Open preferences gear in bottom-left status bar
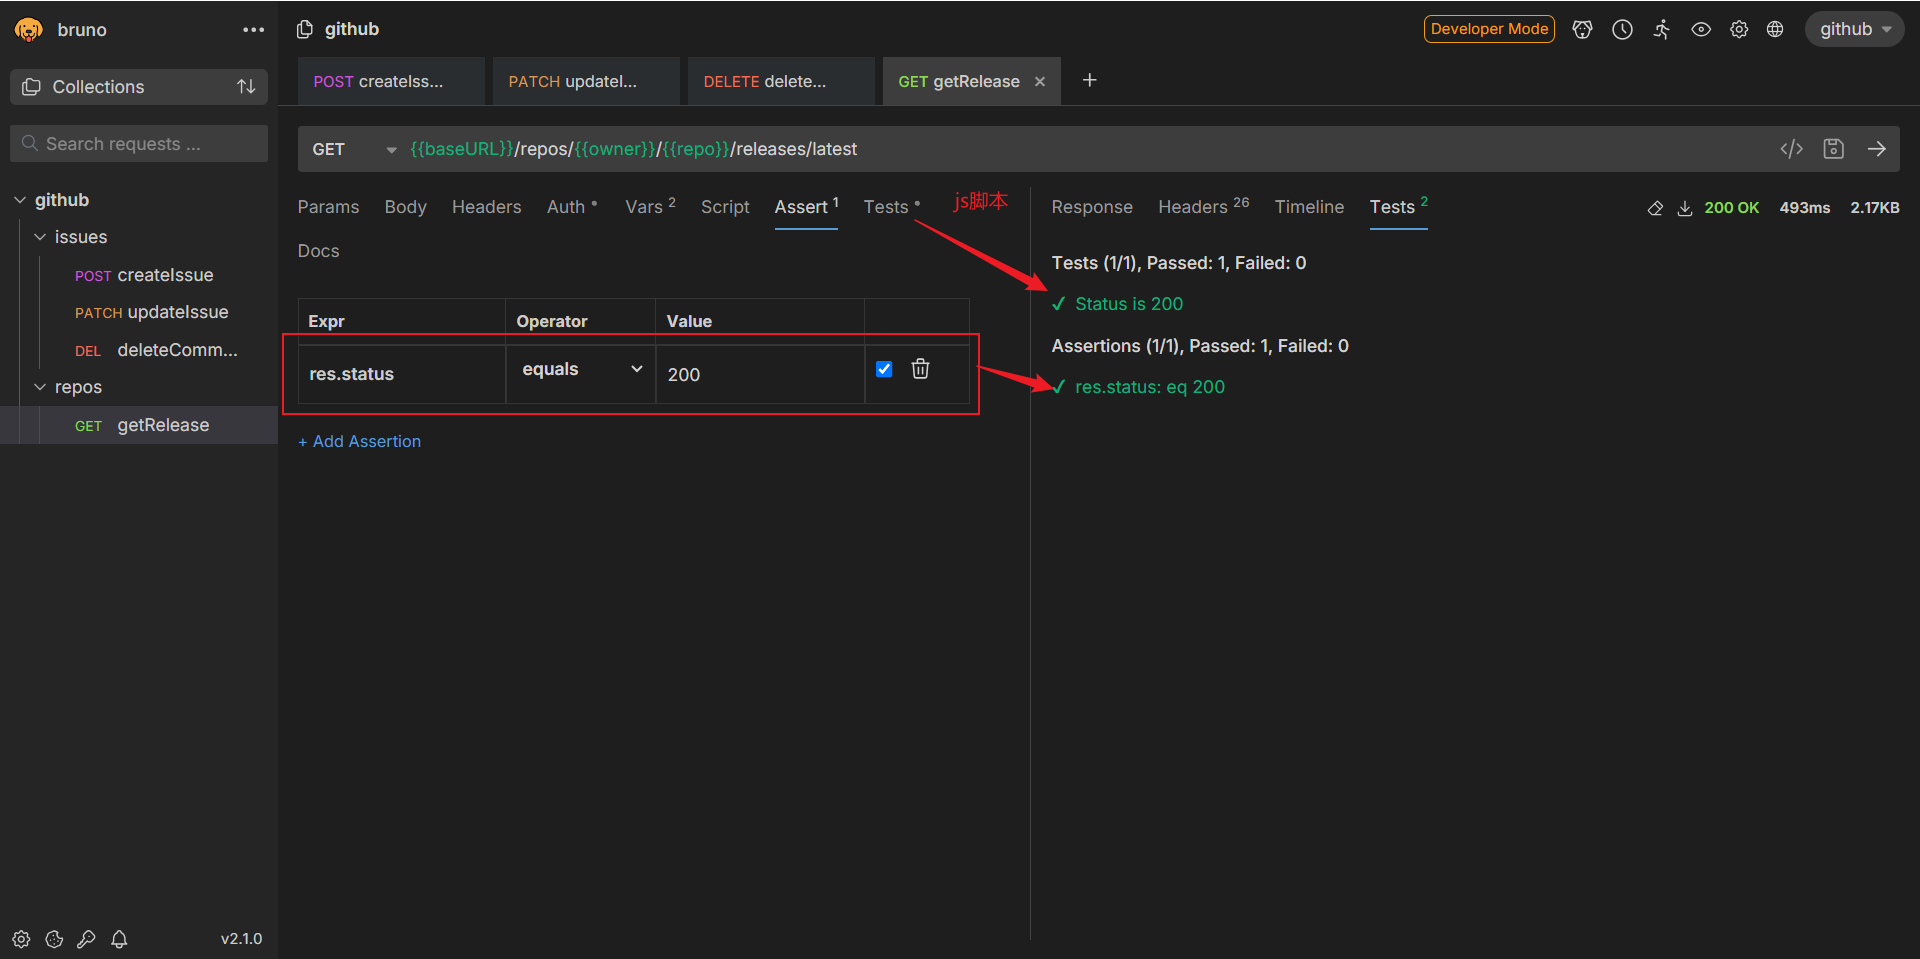Screen dimensions: 1920x959 pyautogui.click(x=21, y=939)
